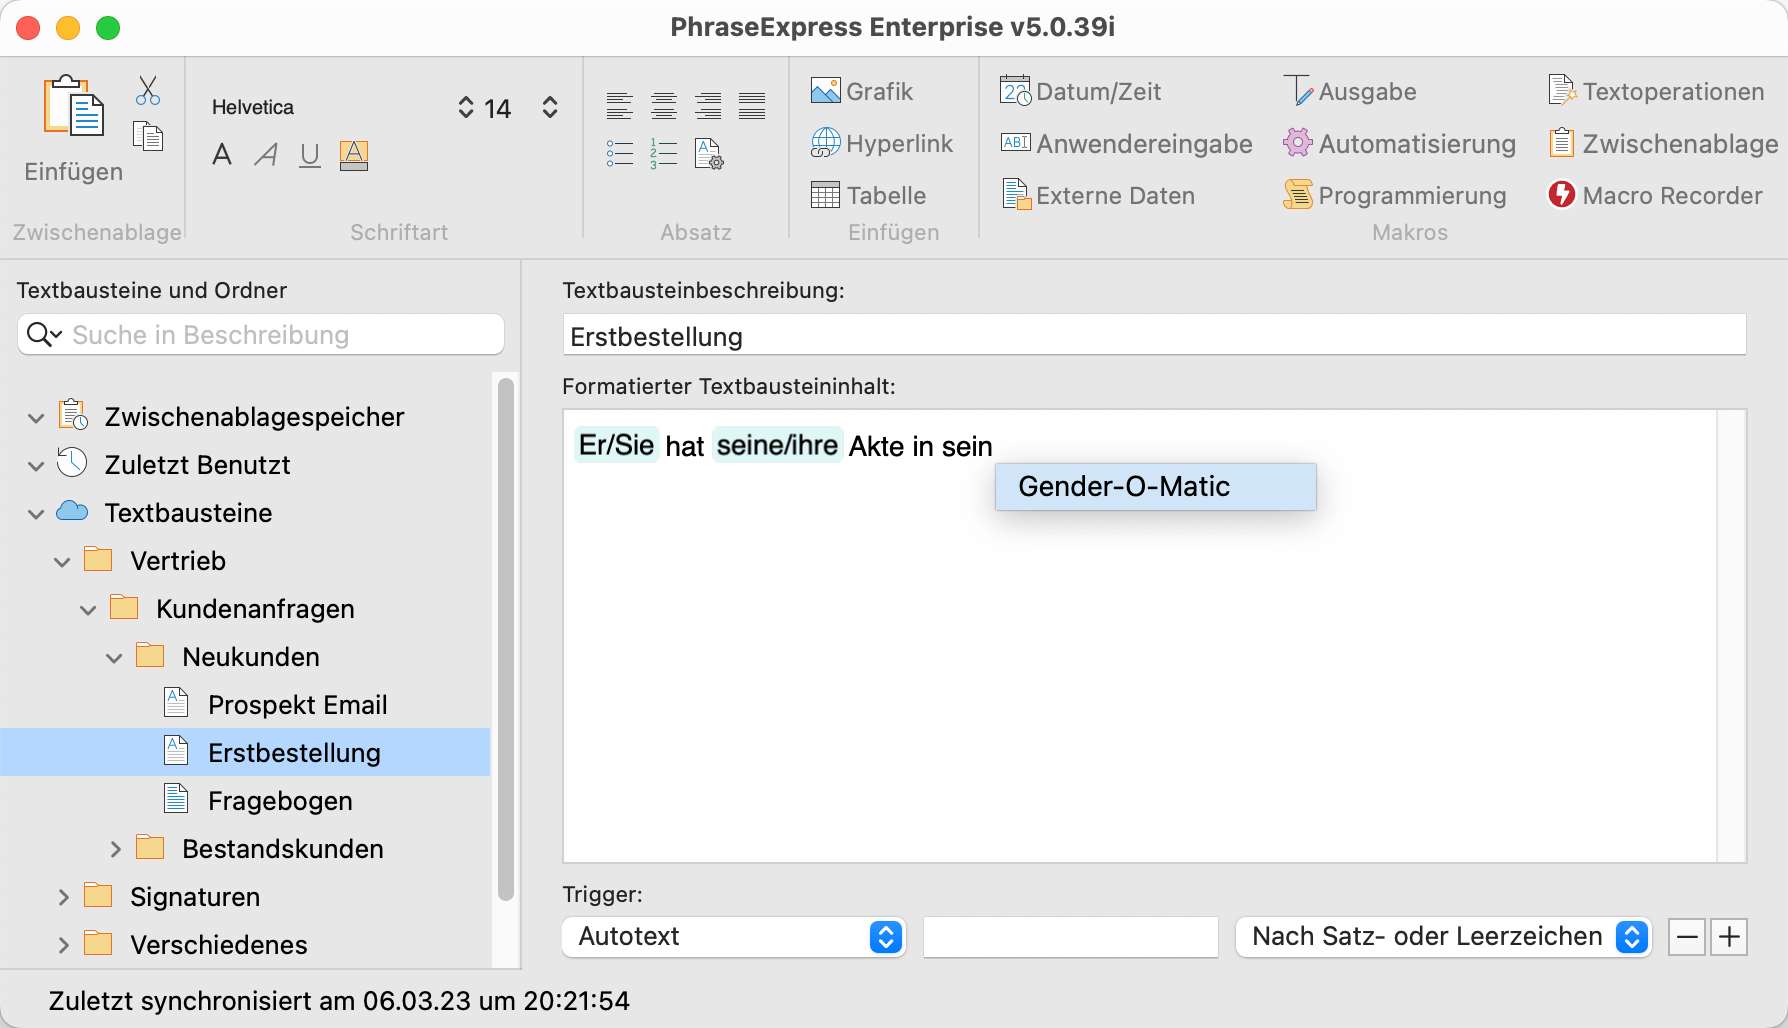This screenshot has height=1028, width=1788.
Task: Add a trigger with the plus button
Action: click(x=1729, y=937)
